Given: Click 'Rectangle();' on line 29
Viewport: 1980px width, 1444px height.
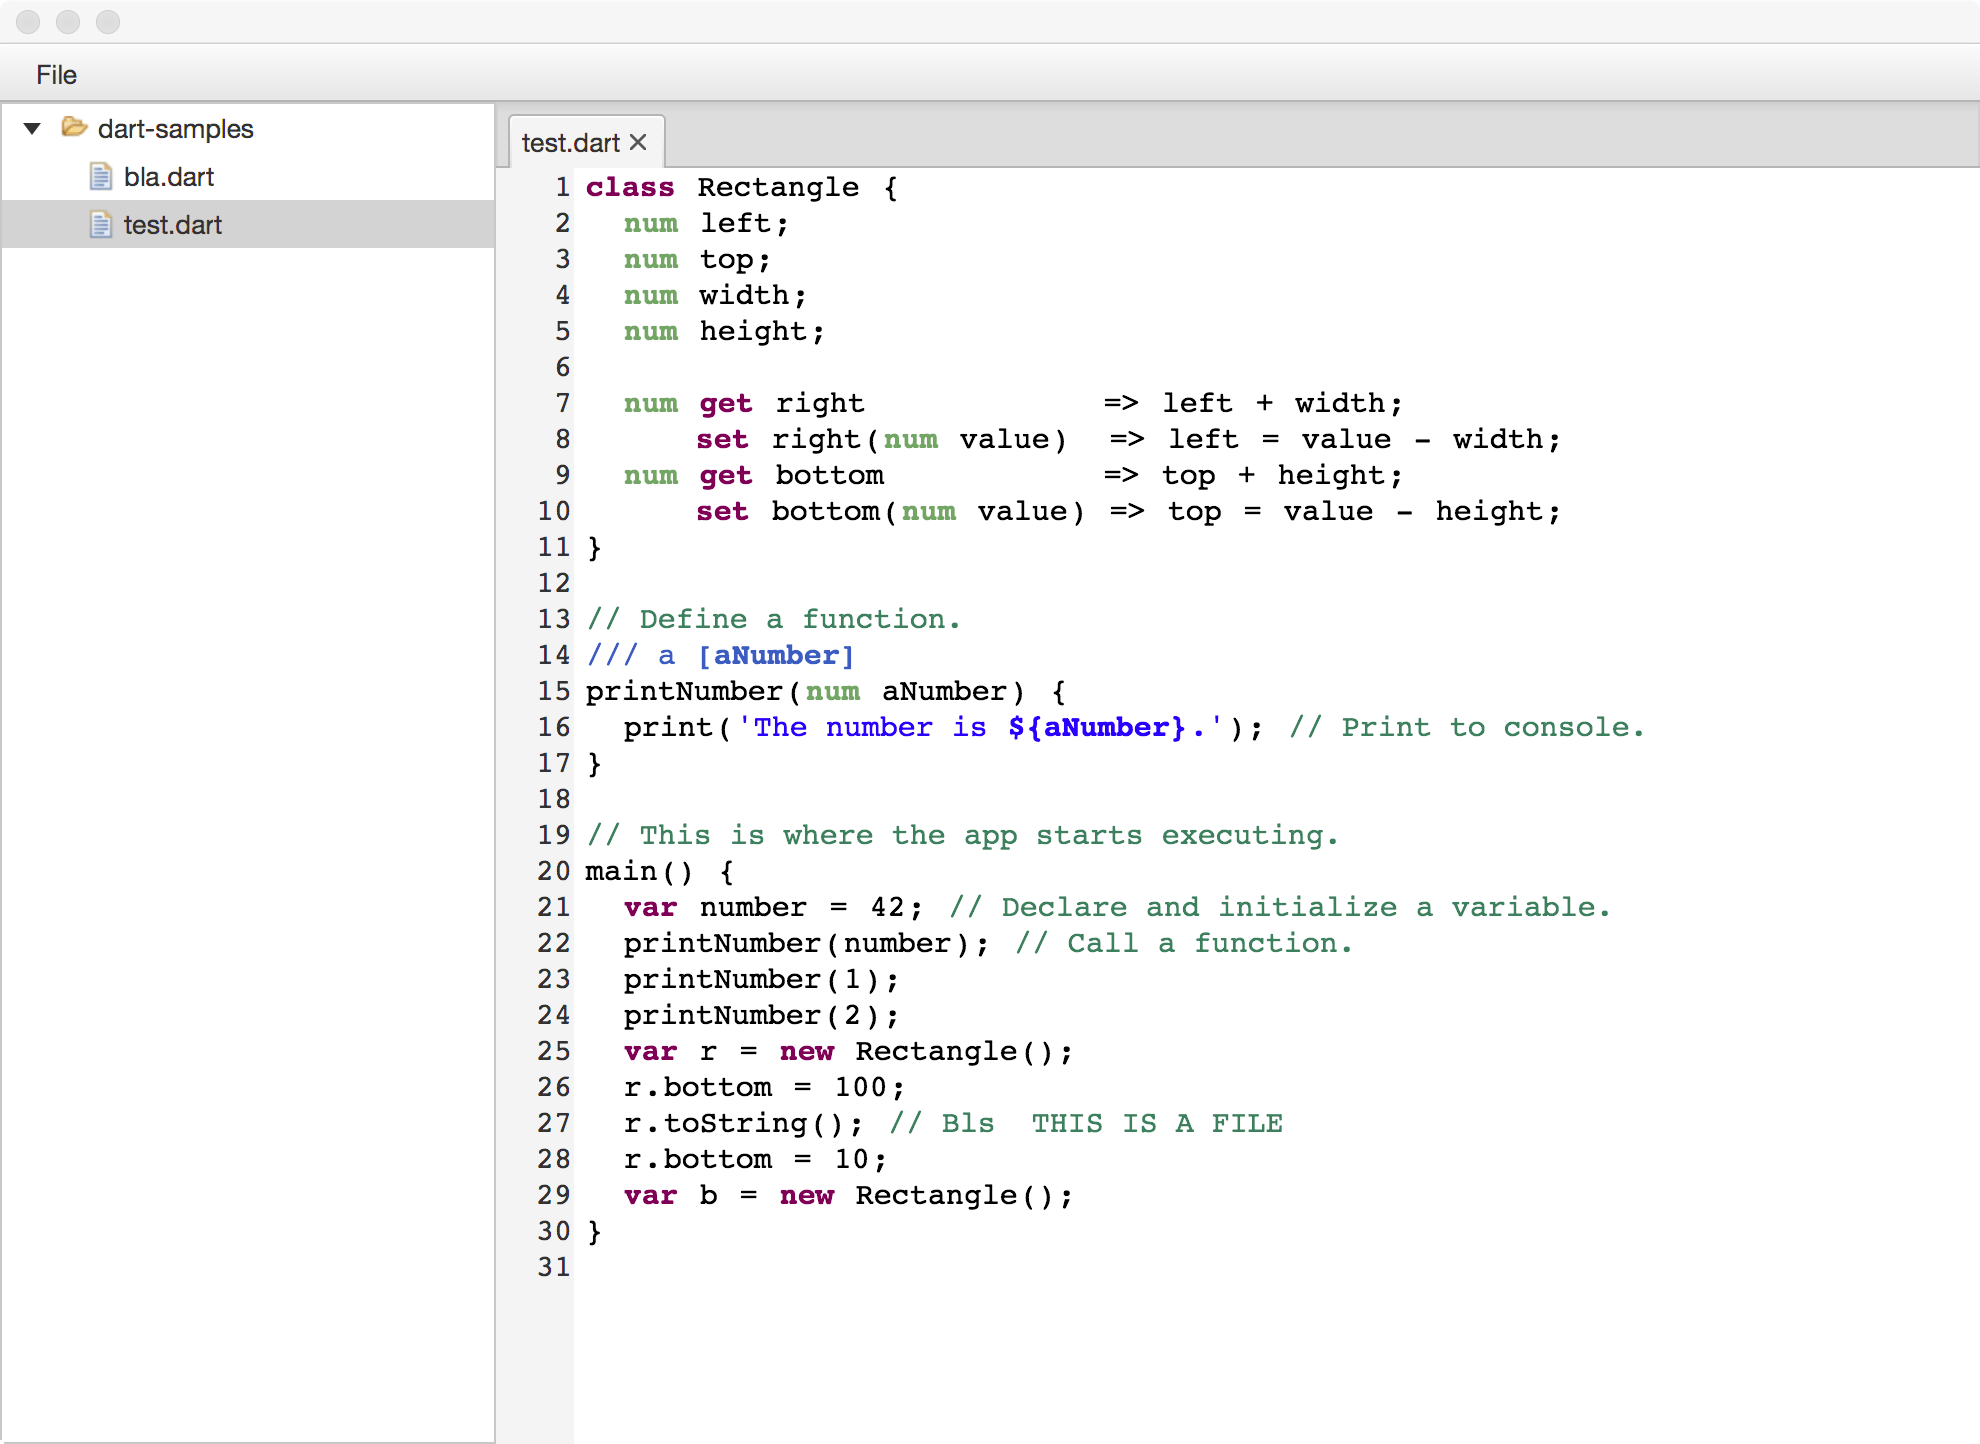Looking at the screenshot, I should pyautogui.click(x=964, y=1195).
